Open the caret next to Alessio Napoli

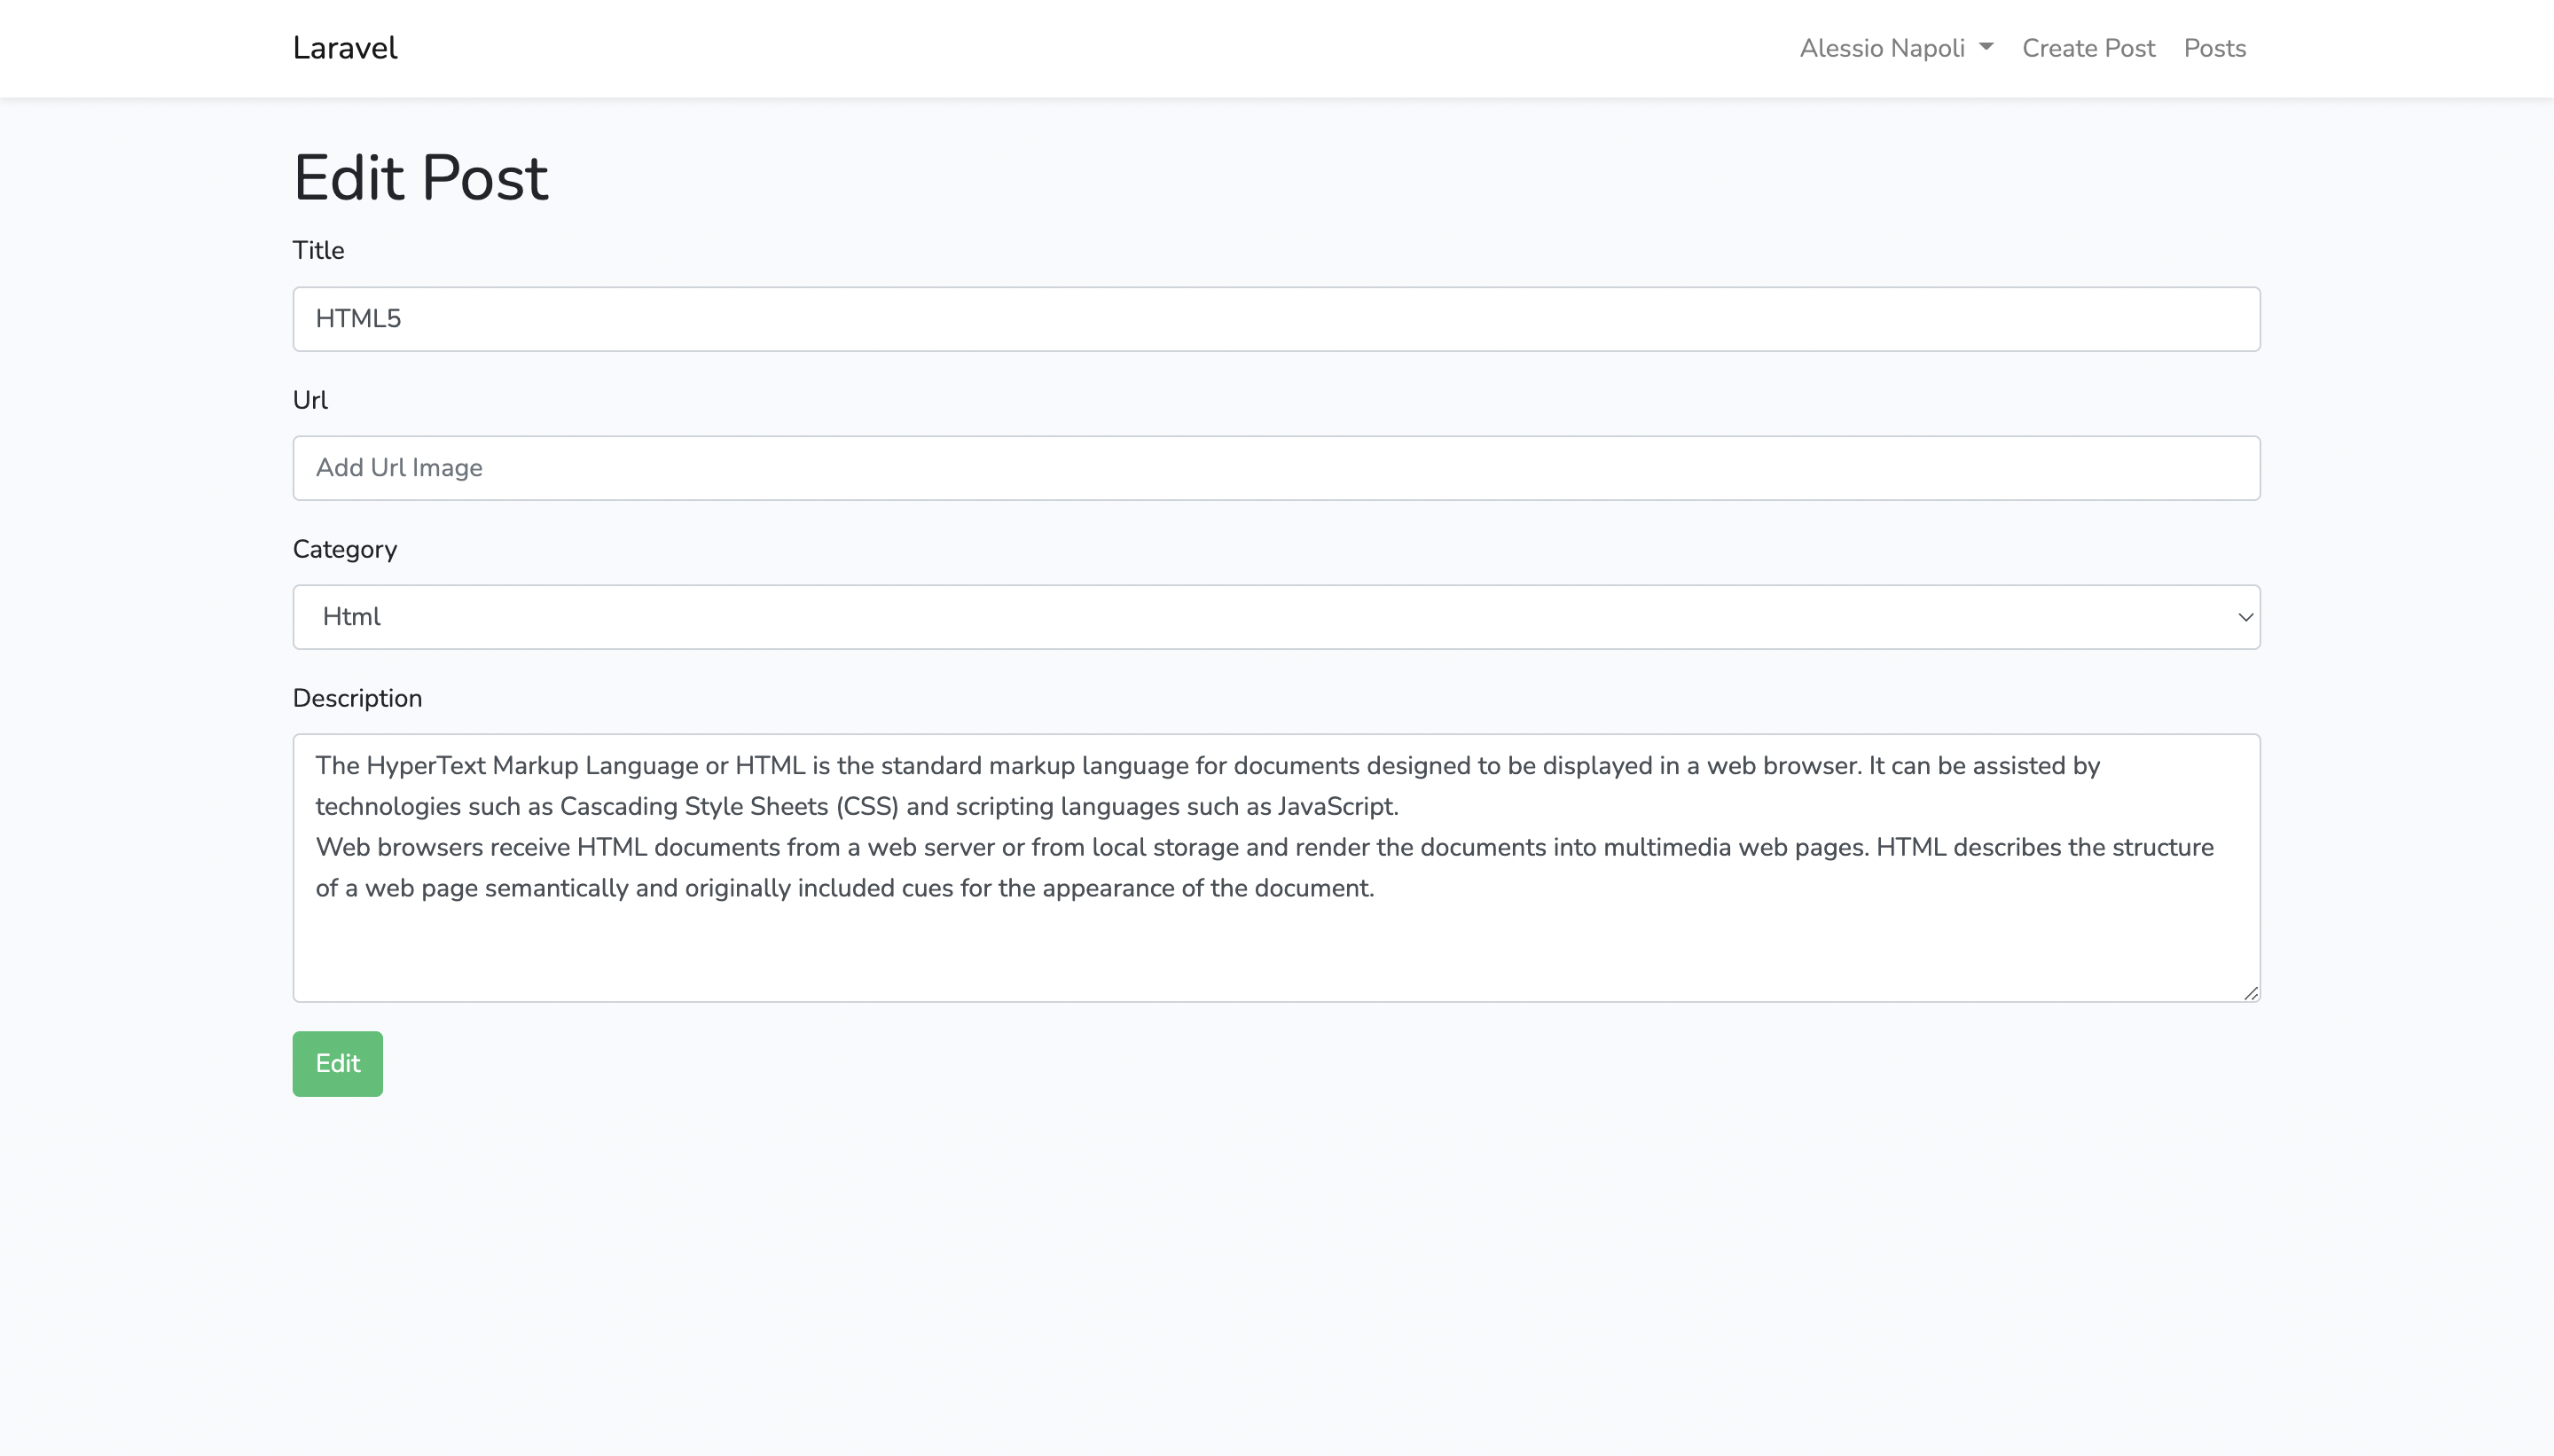click(1985, 47)
